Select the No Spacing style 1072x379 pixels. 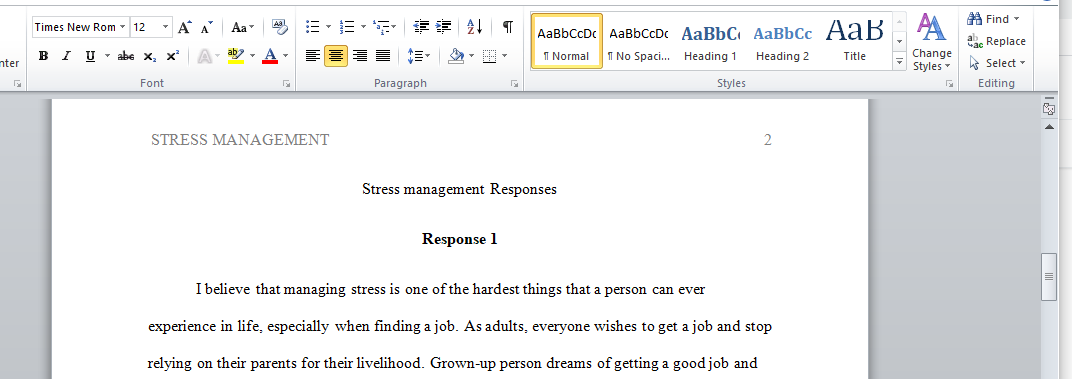click(639, 42)
